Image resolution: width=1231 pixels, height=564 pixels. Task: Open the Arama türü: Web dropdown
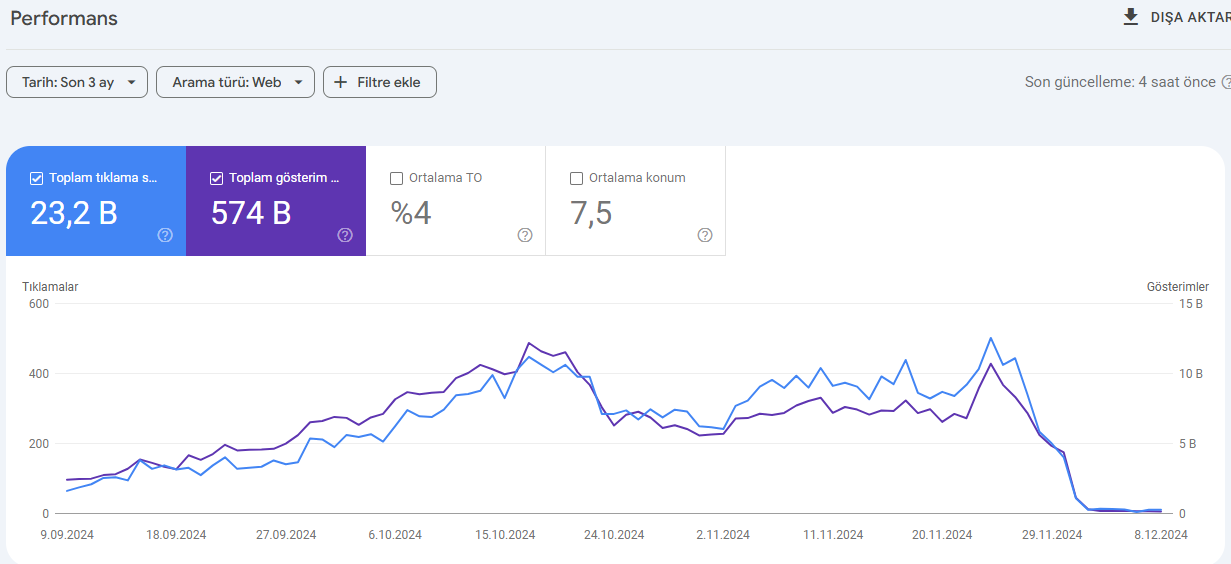click(235, 82)
